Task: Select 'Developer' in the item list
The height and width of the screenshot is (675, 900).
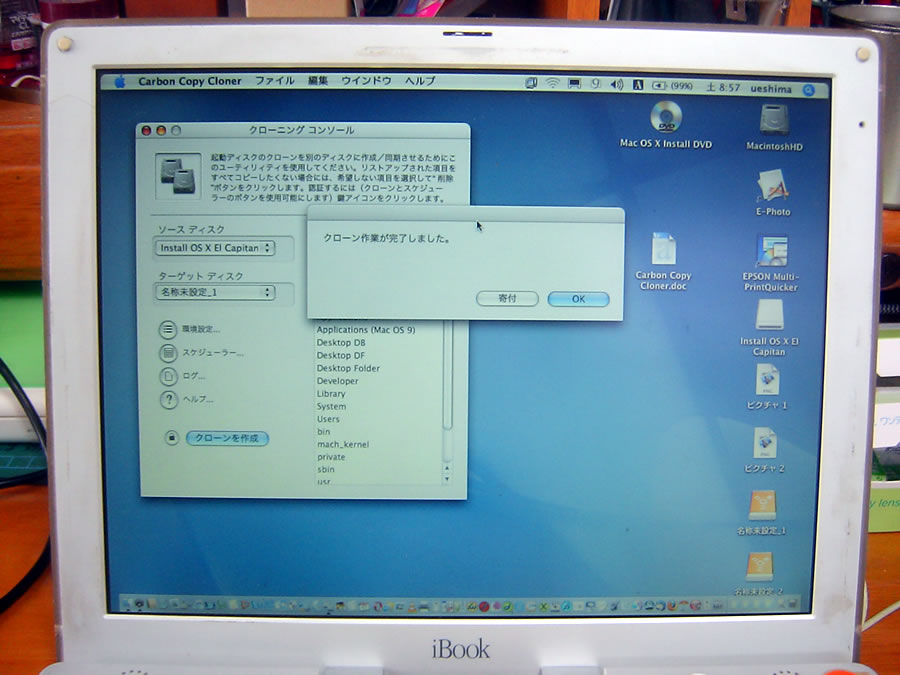Action: pyautogui.click(x=338, y=381)
